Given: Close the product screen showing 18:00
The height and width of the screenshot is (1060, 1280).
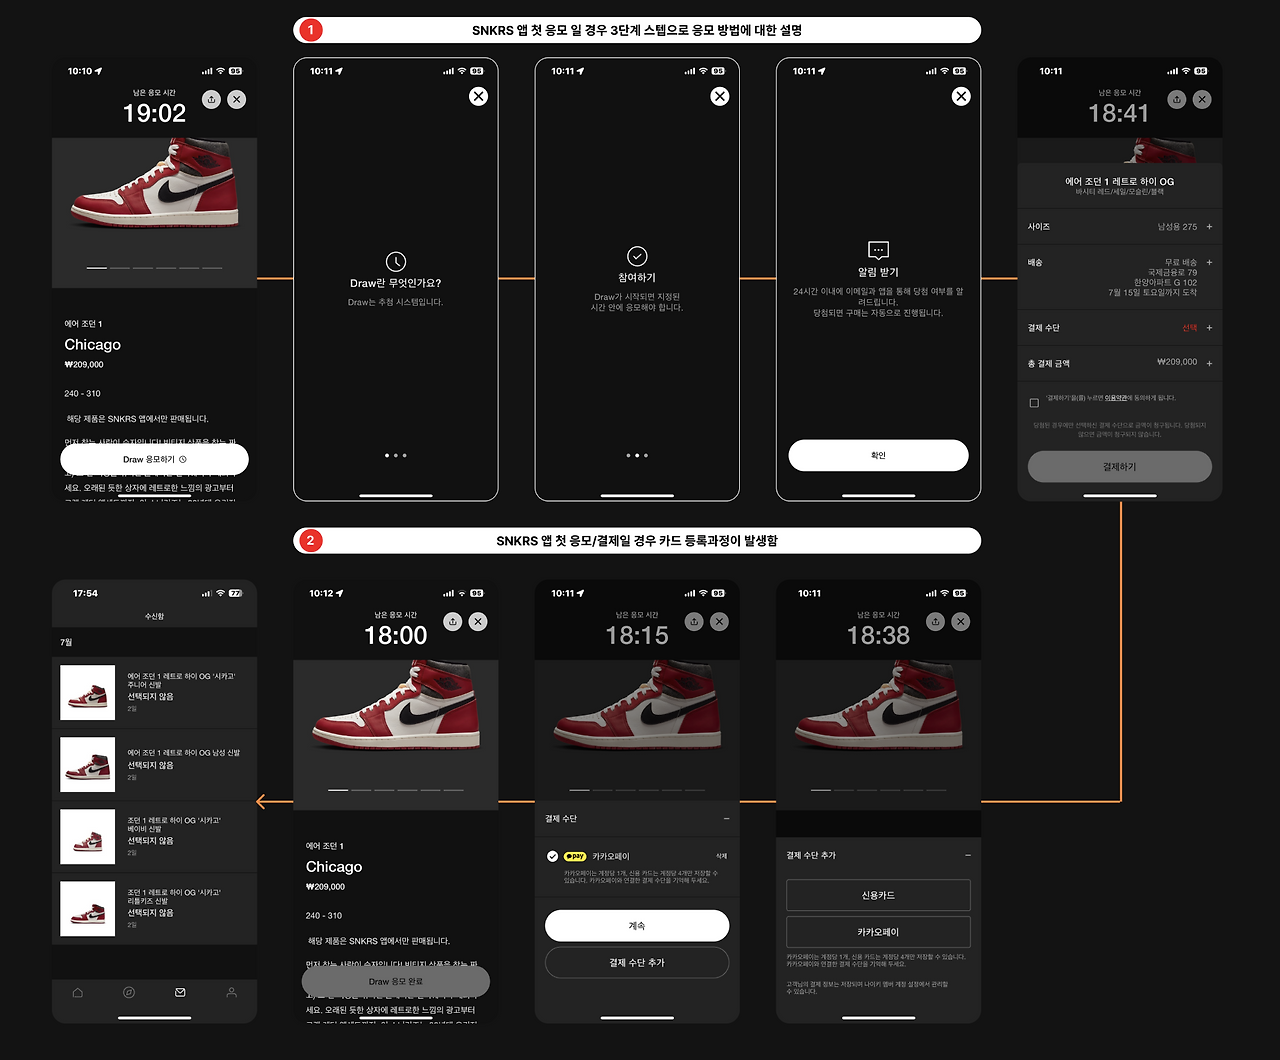Looking at the screenshot, I should pos(478,622).
